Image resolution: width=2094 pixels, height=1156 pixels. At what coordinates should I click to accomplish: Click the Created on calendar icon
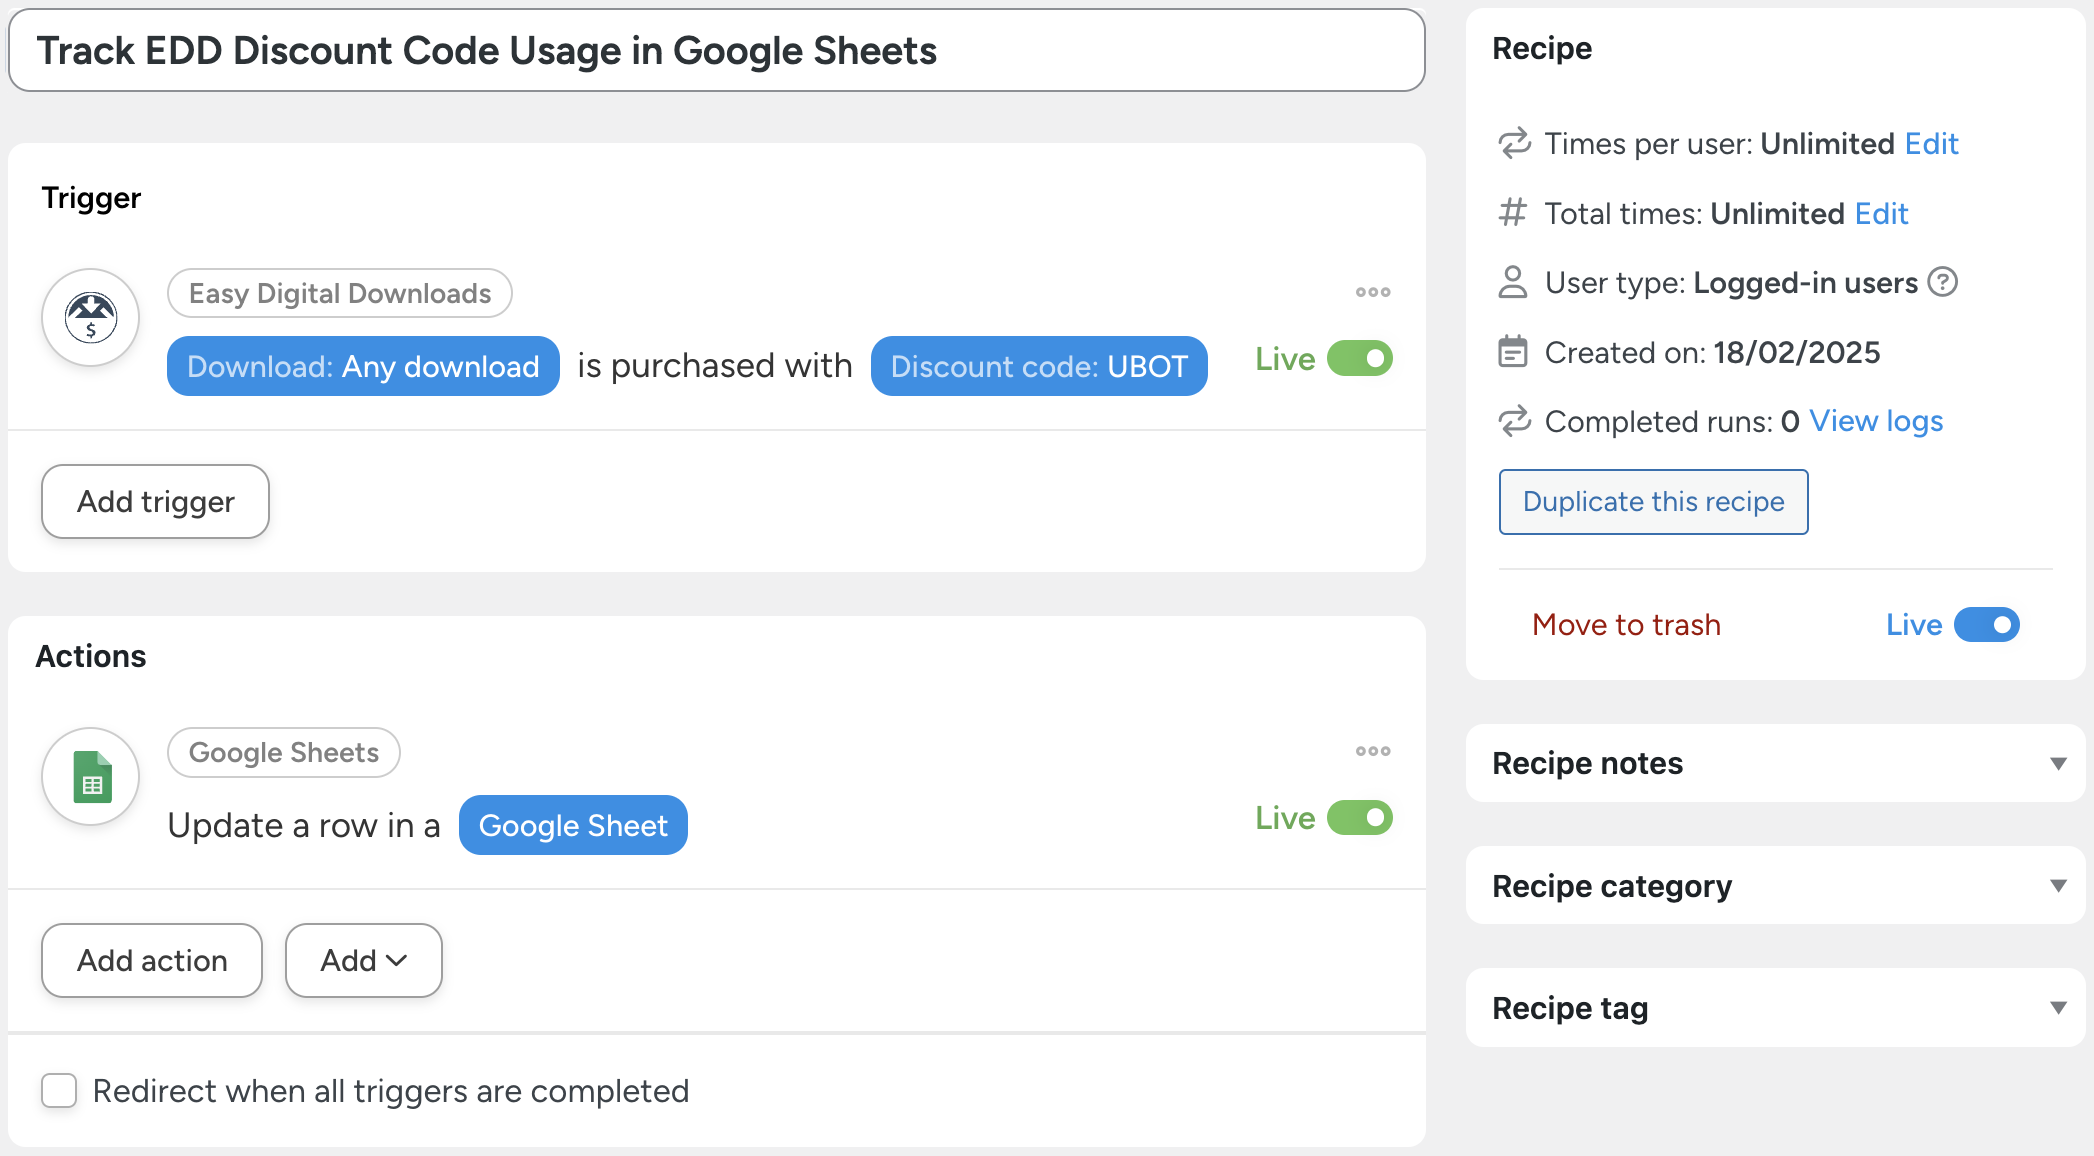1513,352
